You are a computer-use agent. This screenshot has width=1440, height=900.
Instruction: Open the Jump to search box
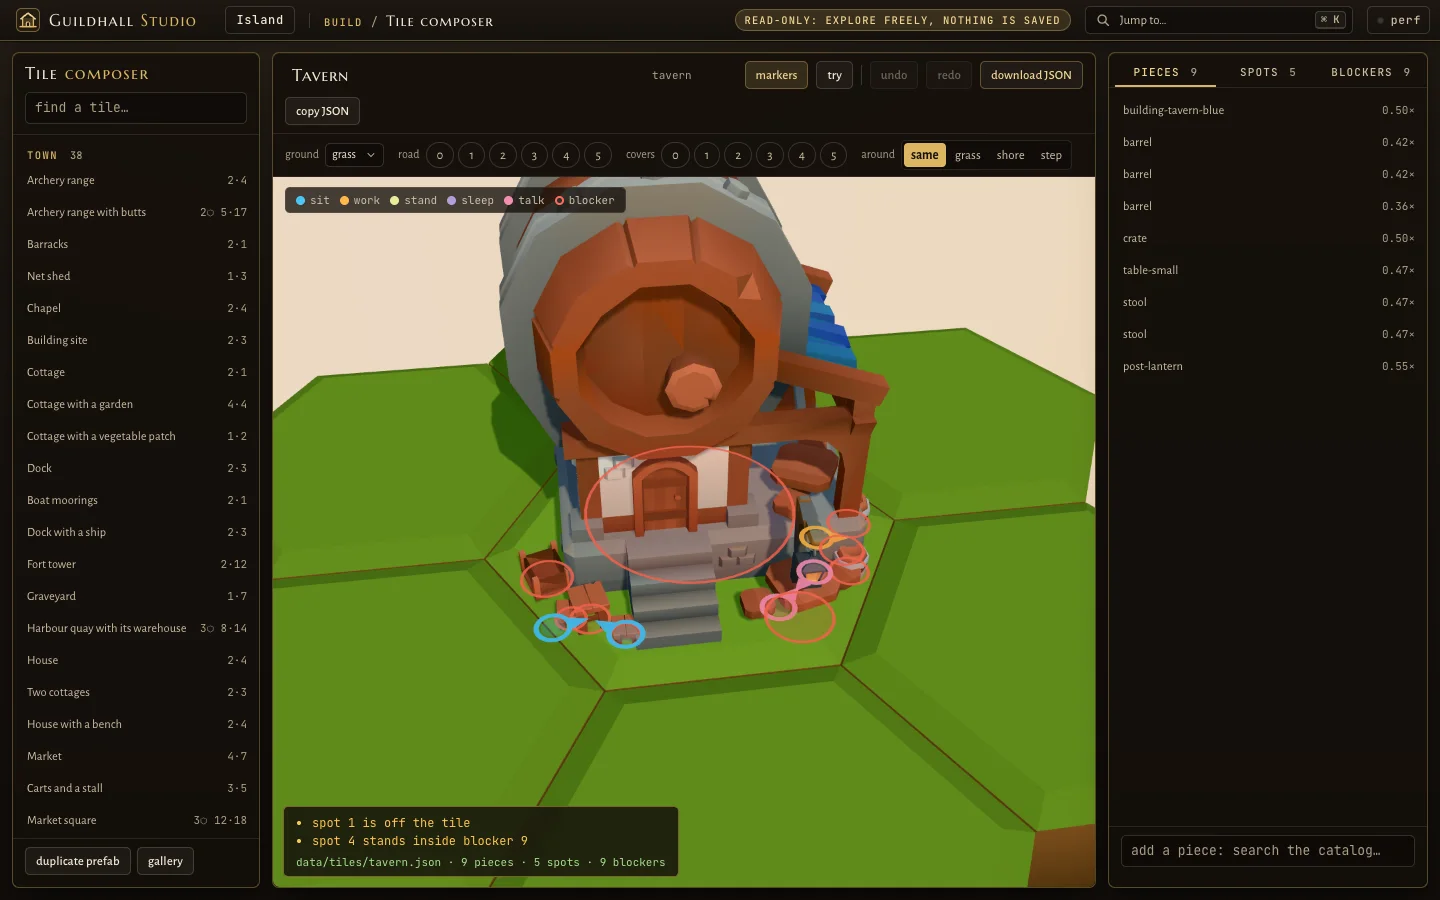tap(1219, 20)
